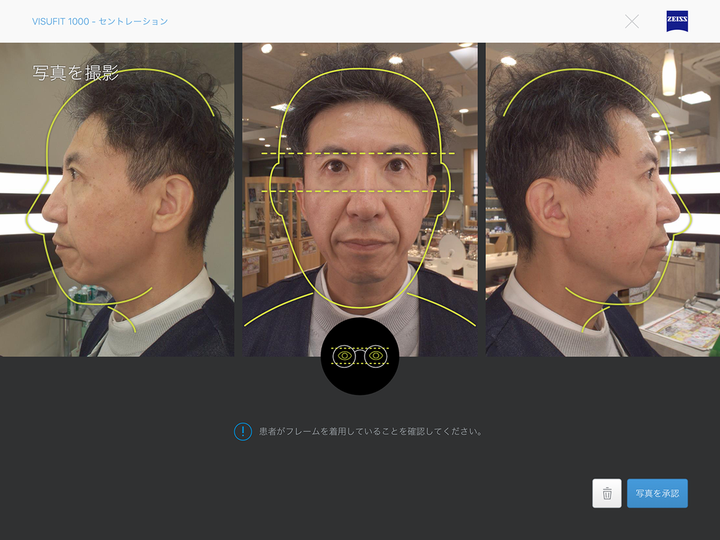The height and width of the screenshot is (540, 720).
Task: Select the right profile photo
Action: (603, 200)
